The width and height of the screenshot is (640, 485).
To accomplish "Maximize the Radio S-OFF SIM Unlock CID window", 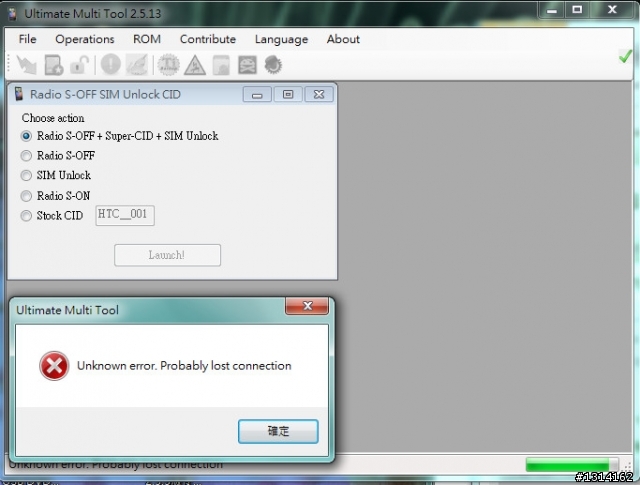I will 288,94.
